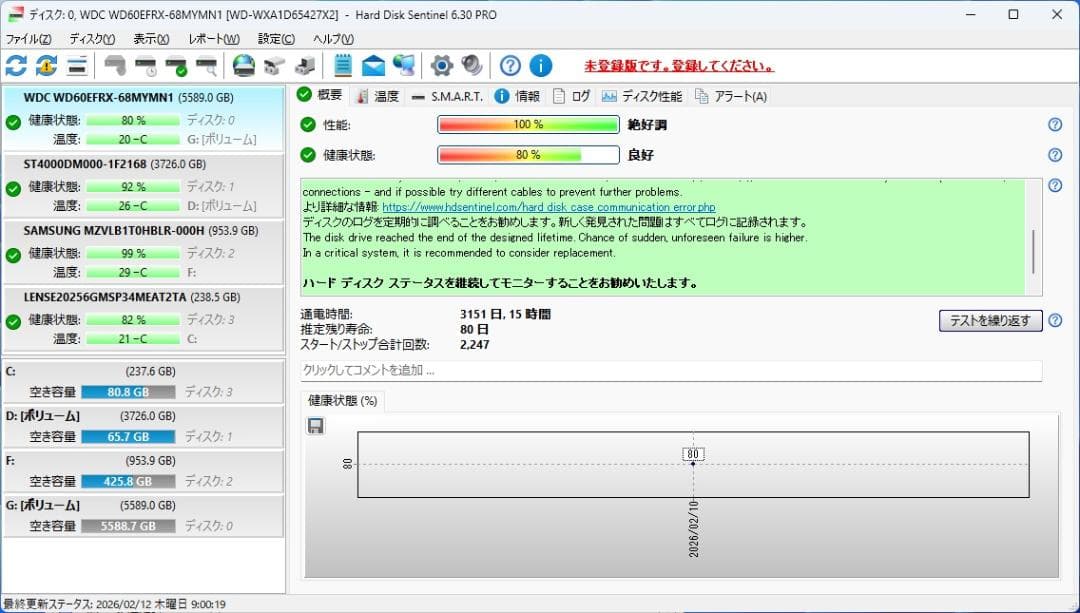Switch to the ログ tab
This screenshot has height=613, width=1080.
click(577, 95)
